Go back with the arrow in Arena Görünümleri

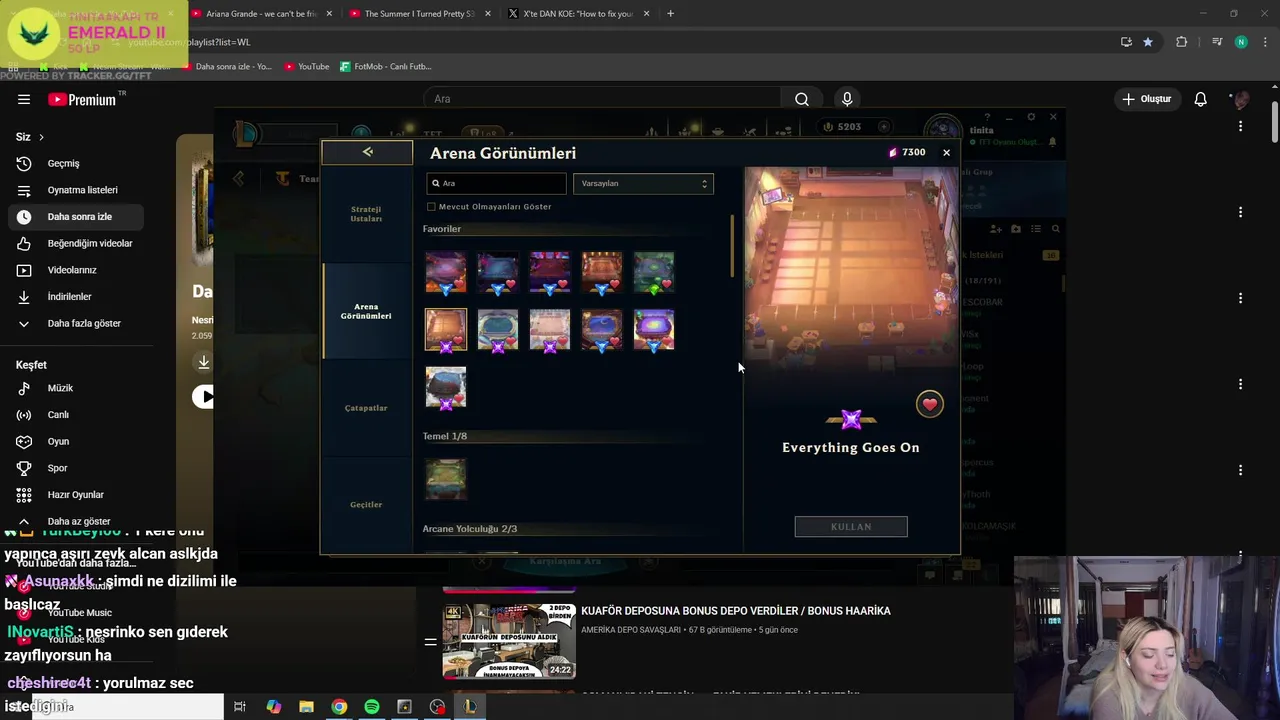[x=367, y=152]
